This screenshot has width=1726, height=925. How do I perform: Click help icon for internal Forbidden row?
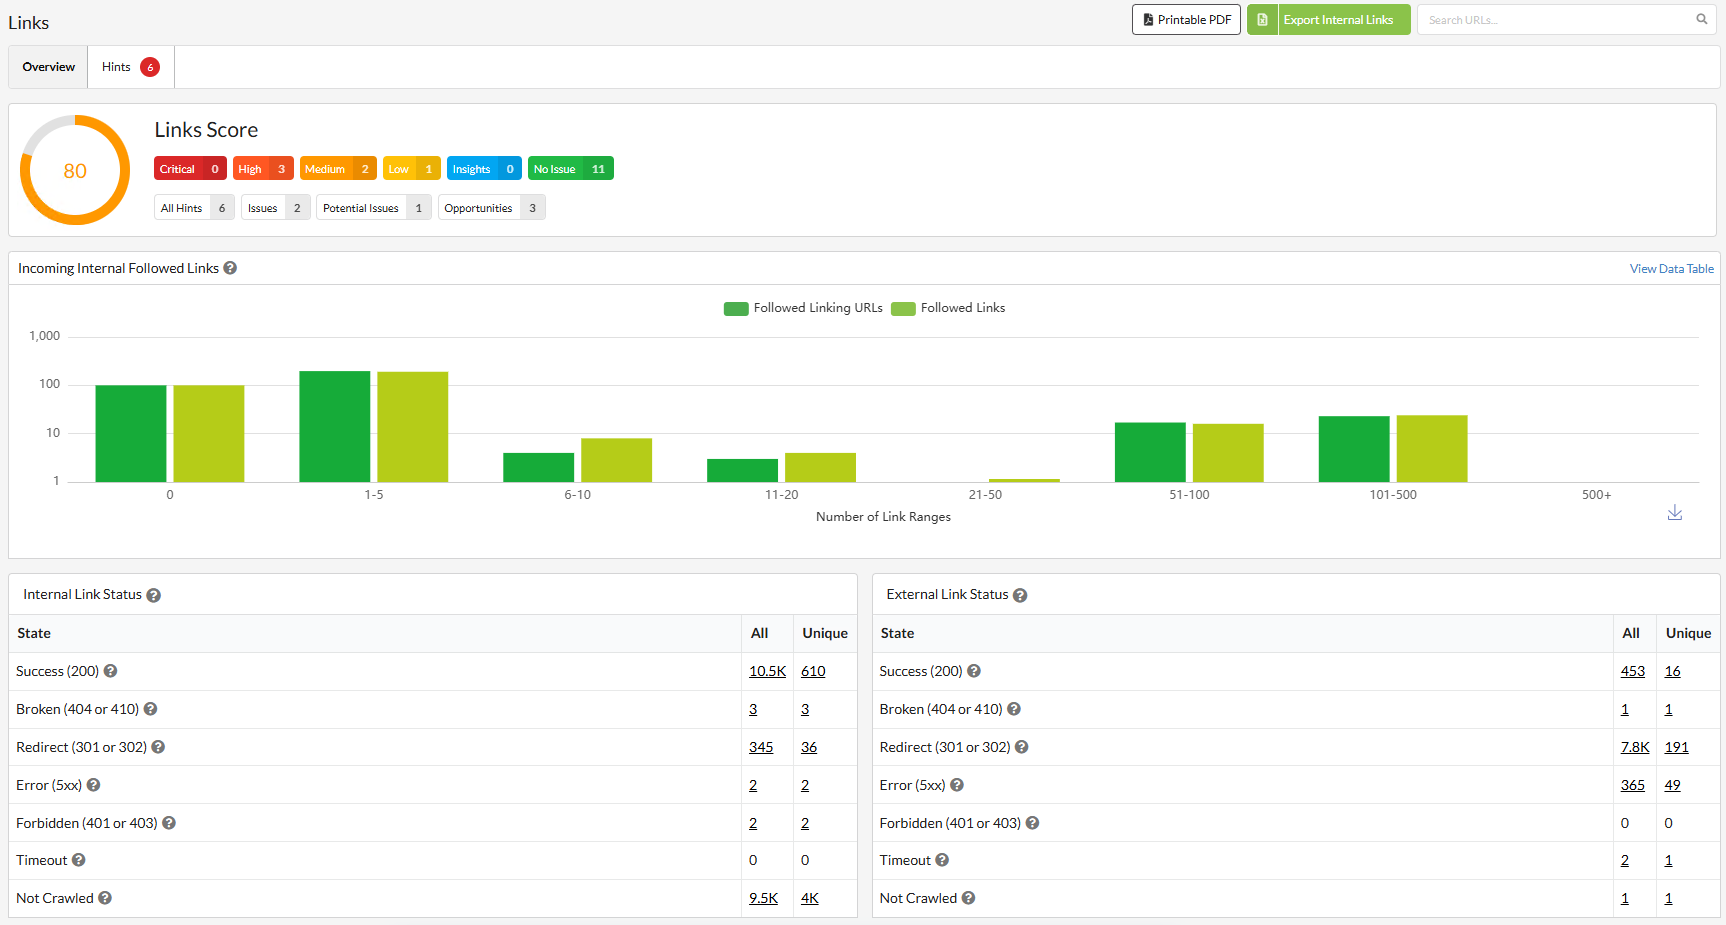pos(169,823)
